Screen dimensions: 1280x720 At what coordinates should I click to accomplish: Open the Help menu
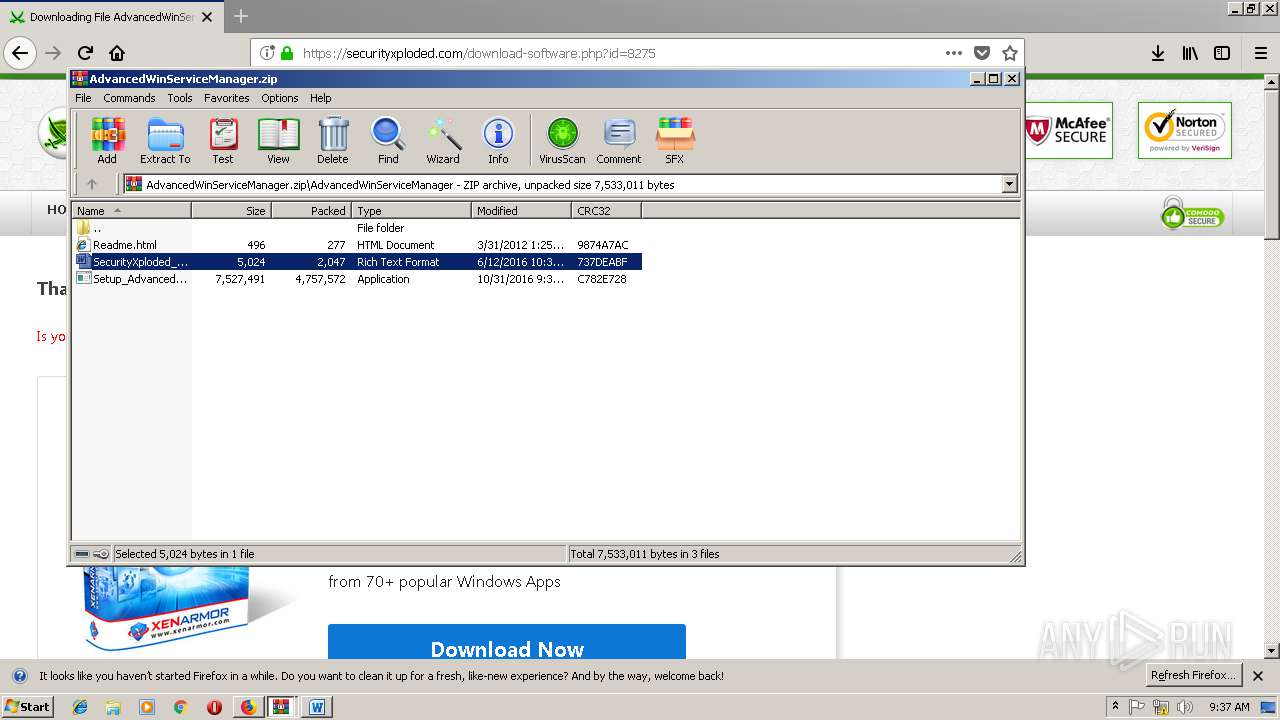tap(320, 98)
